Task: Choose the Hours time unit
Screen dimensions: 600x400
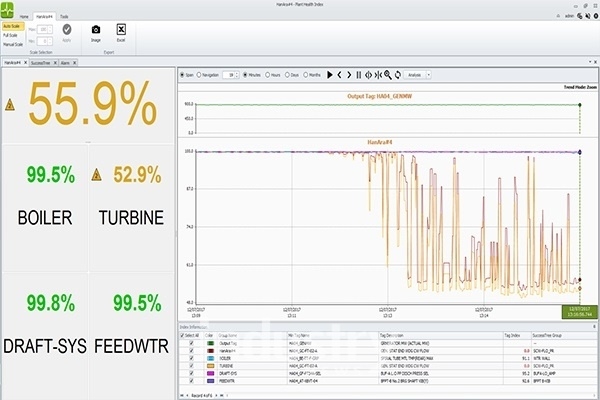Action: (267, 74)
